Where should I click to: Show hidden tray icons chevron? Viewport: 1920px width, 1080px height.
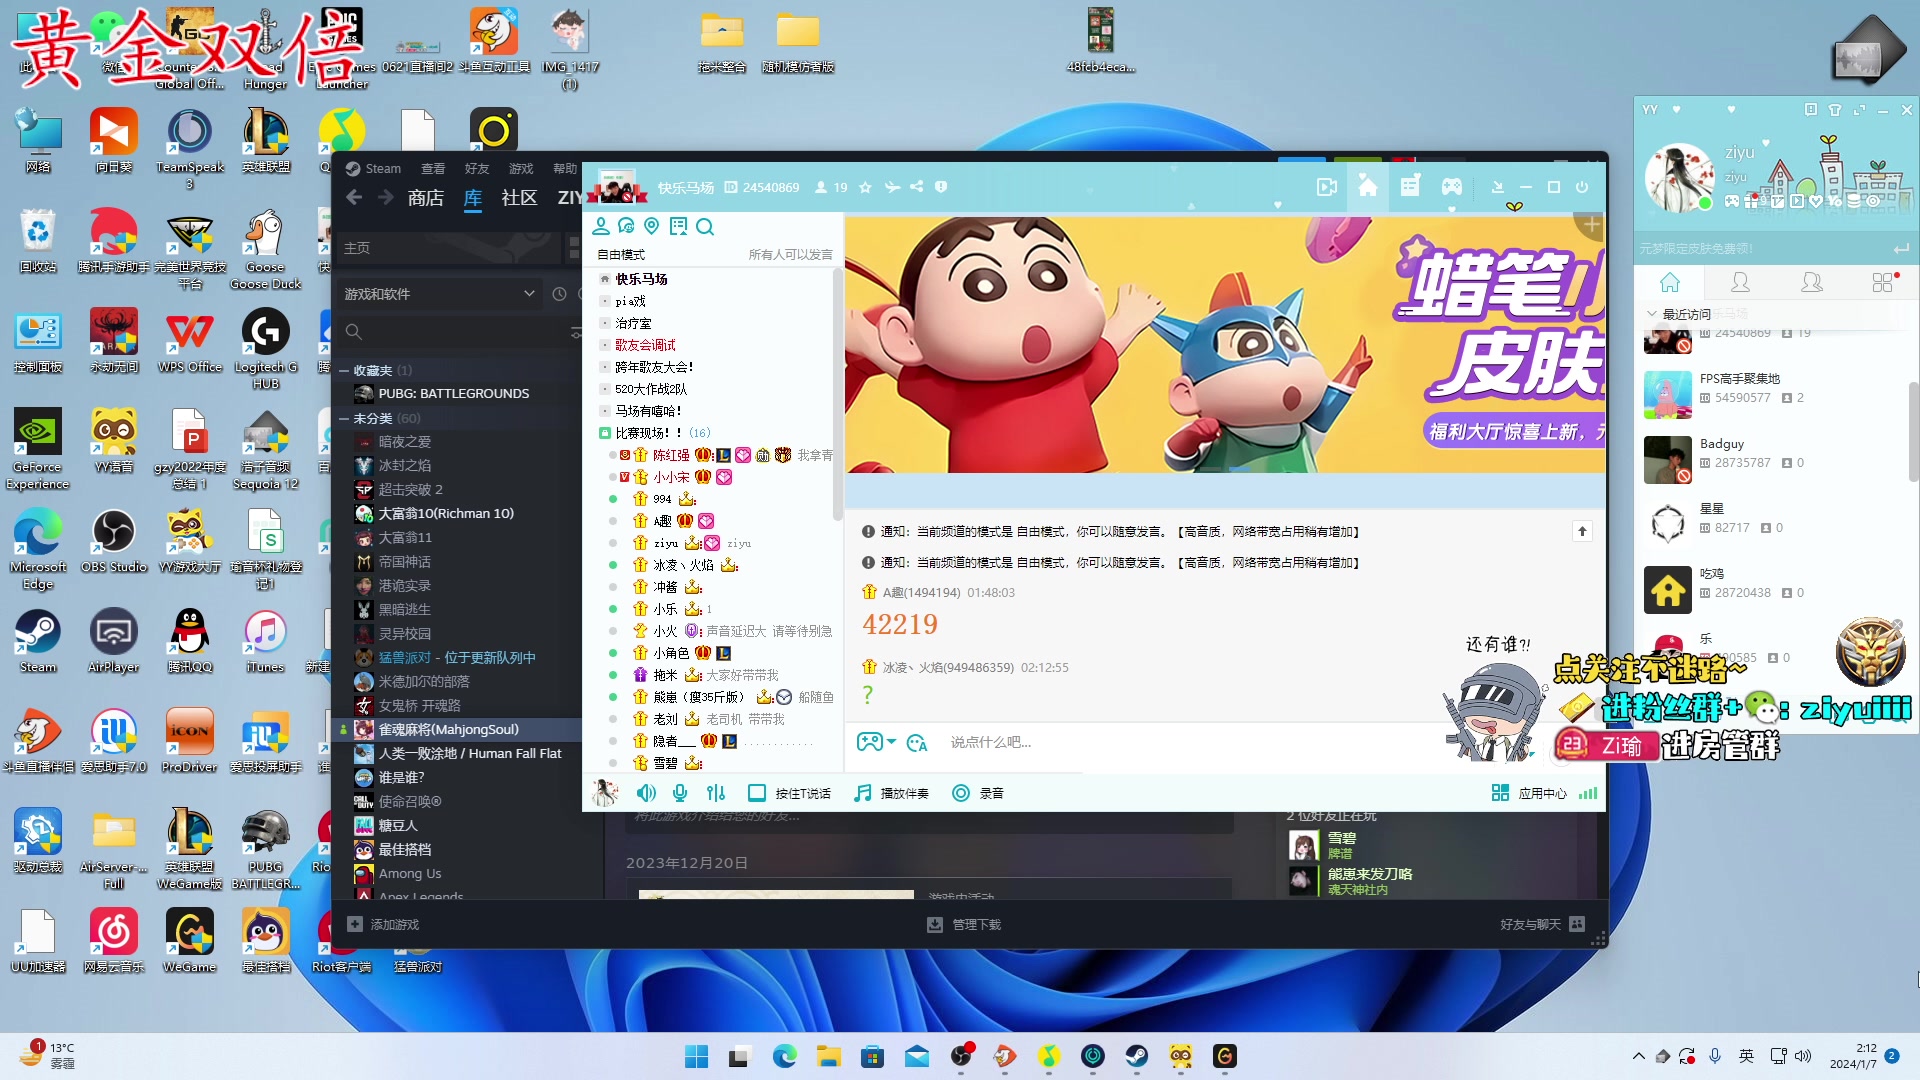(x=1638, y=1056)
